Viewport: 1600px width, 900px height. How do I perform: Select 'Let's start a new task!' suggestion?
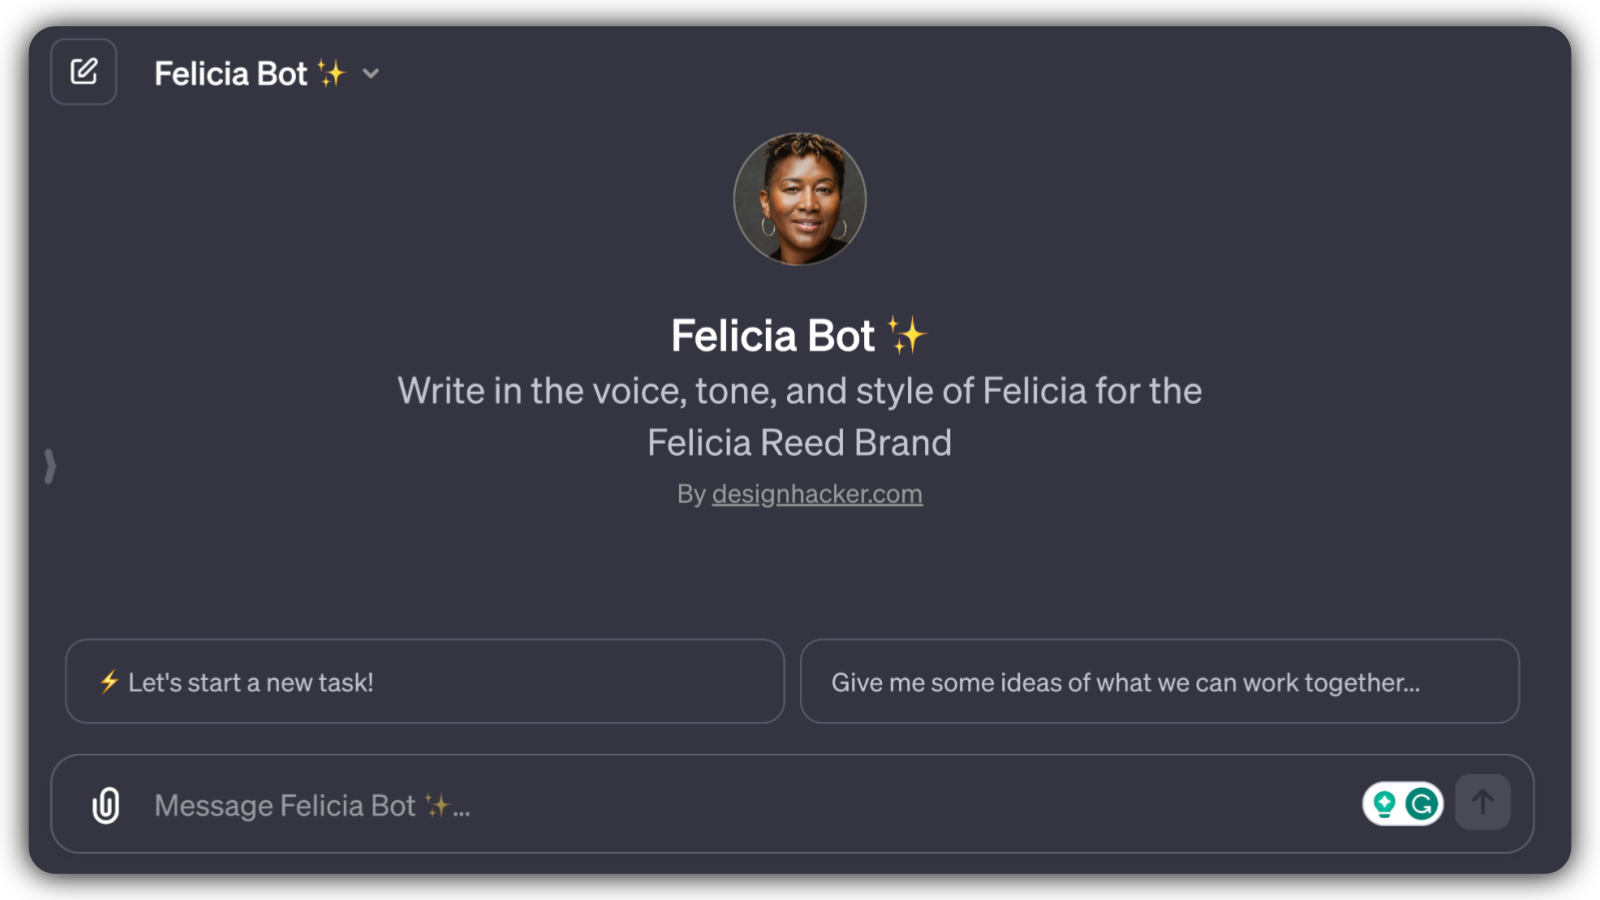(x=424, y=682)
